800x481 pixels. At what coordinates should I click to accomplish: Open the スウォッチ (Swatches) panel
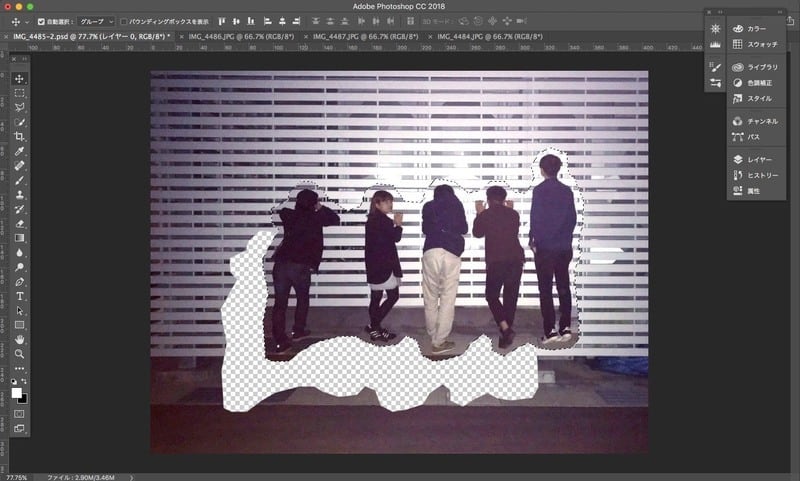click(x=760, y=45)
